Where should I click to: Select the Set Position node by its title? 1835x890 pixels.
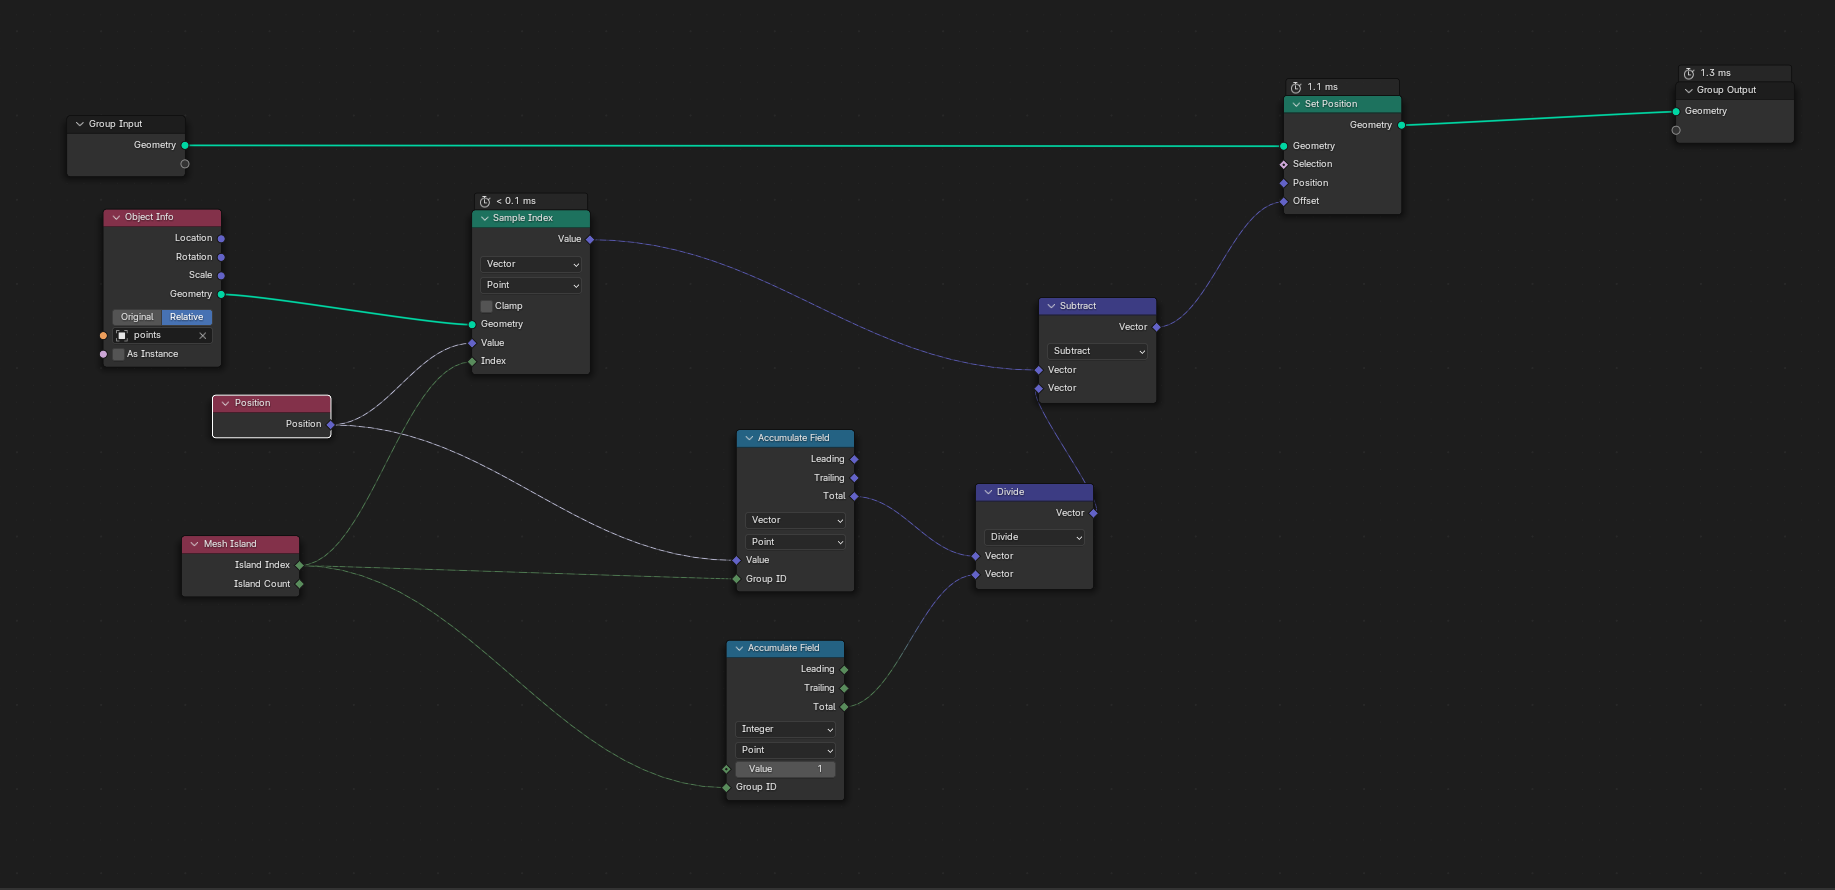(x=1331, y=104)
